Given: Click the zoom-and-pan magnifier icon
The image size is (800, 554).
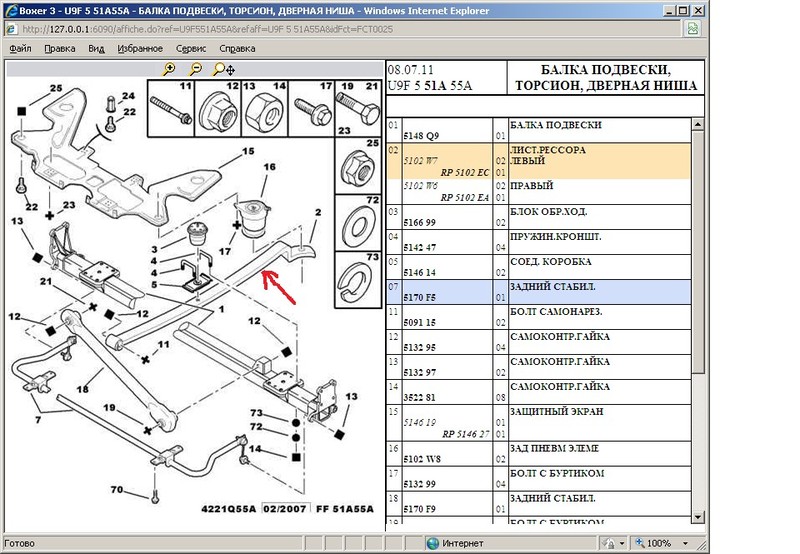Looking at the screenshot, I should [222, 69].
